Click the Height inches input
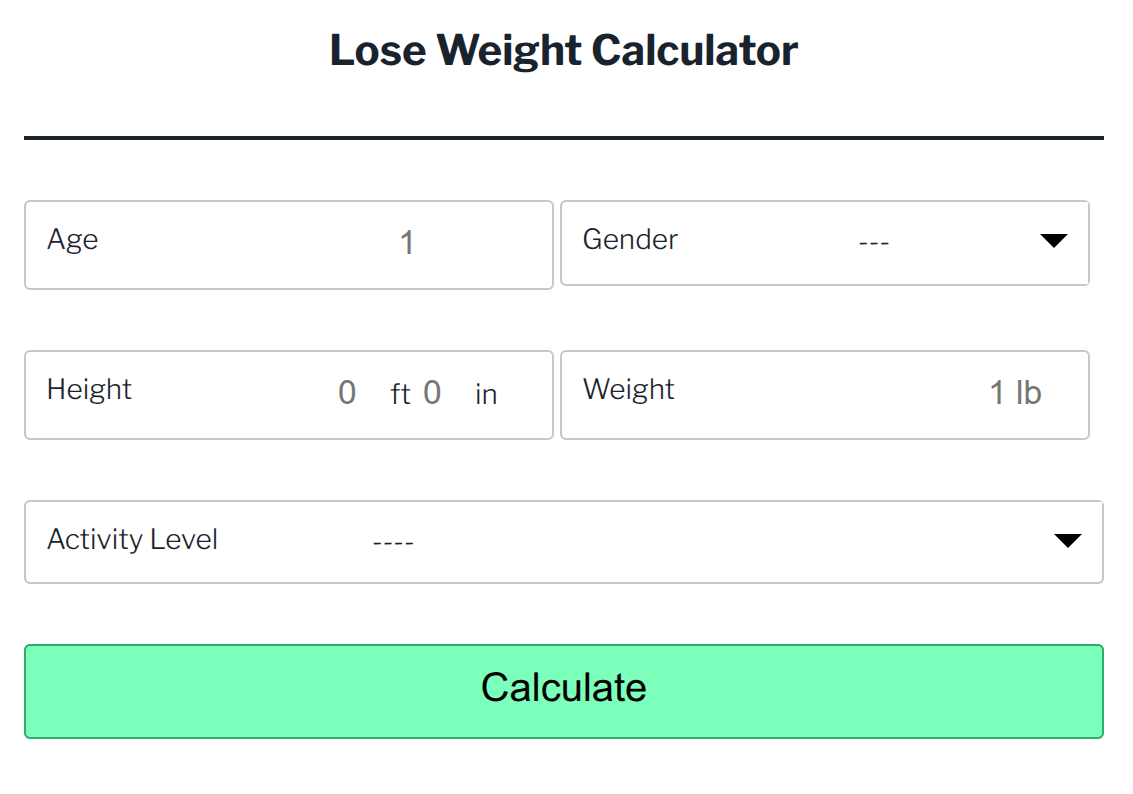Screen dimensions: 1133x794 coord(432,393)
